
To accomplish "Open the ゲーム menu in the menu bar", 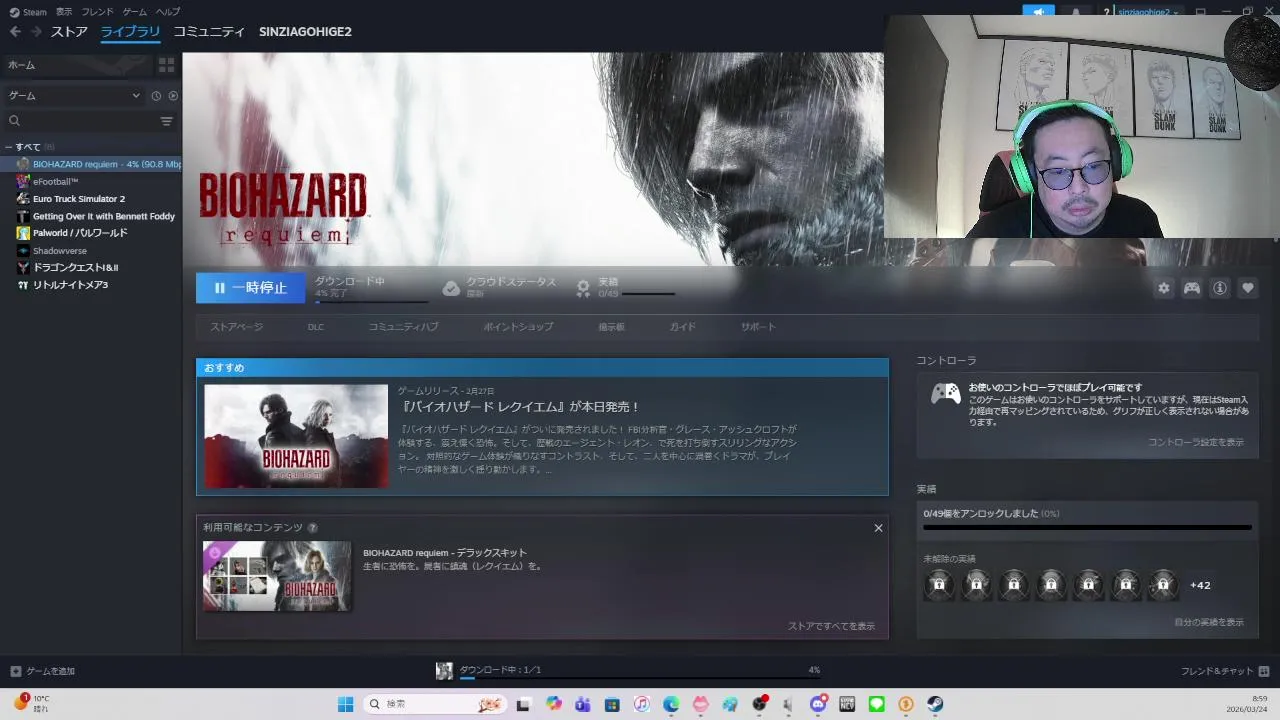I will tap(134, 12).
